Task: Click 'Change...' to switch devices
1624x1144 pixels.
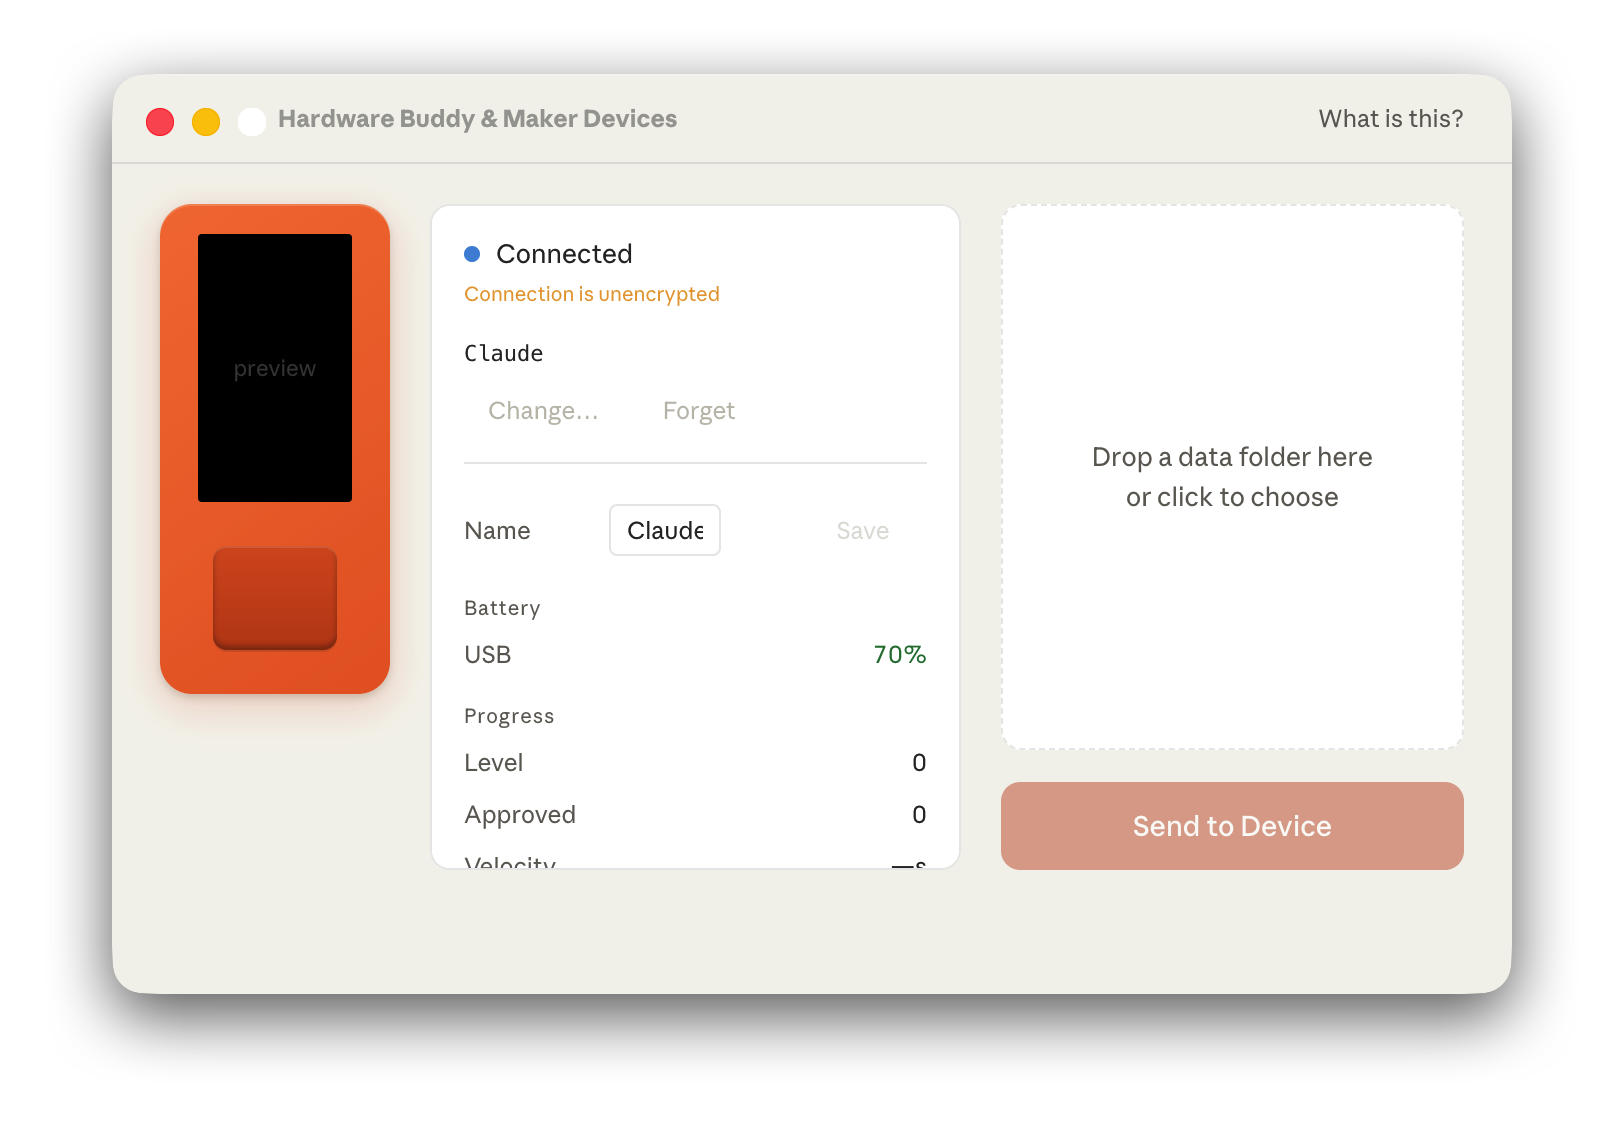Action: pos(543,410)
